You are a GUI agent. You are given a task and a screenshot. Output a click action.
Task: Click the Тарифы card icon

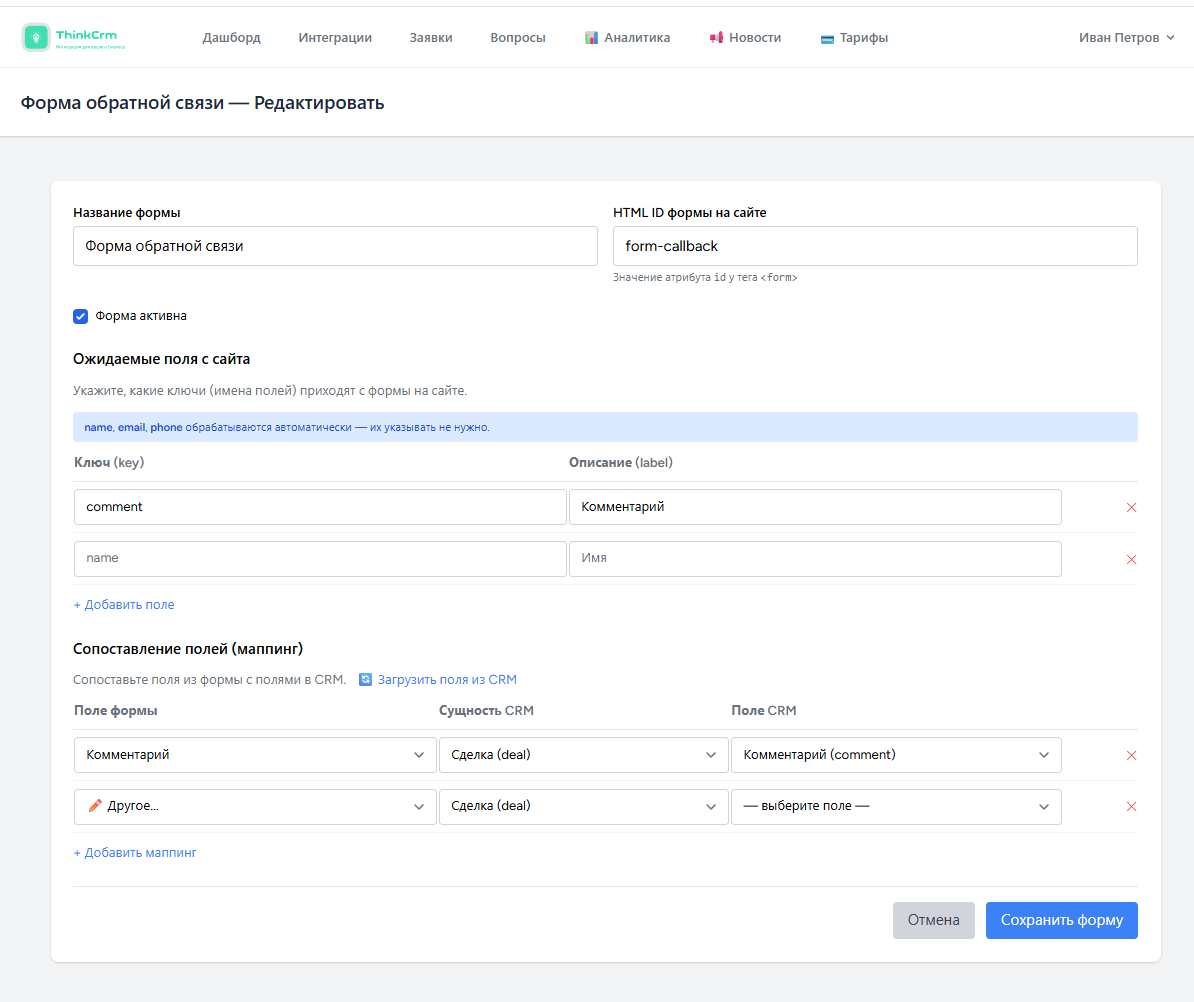[827, 38]
